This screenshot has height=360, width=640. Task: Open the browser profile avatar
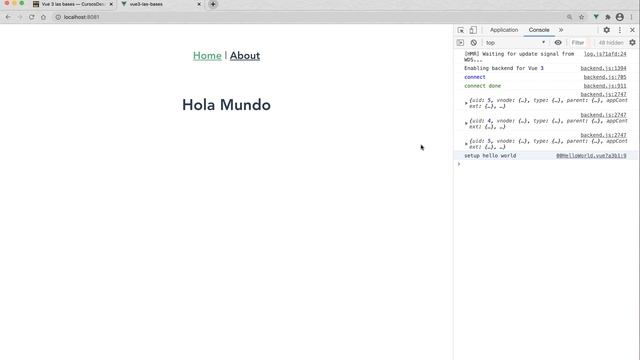(x=620, y=17)
